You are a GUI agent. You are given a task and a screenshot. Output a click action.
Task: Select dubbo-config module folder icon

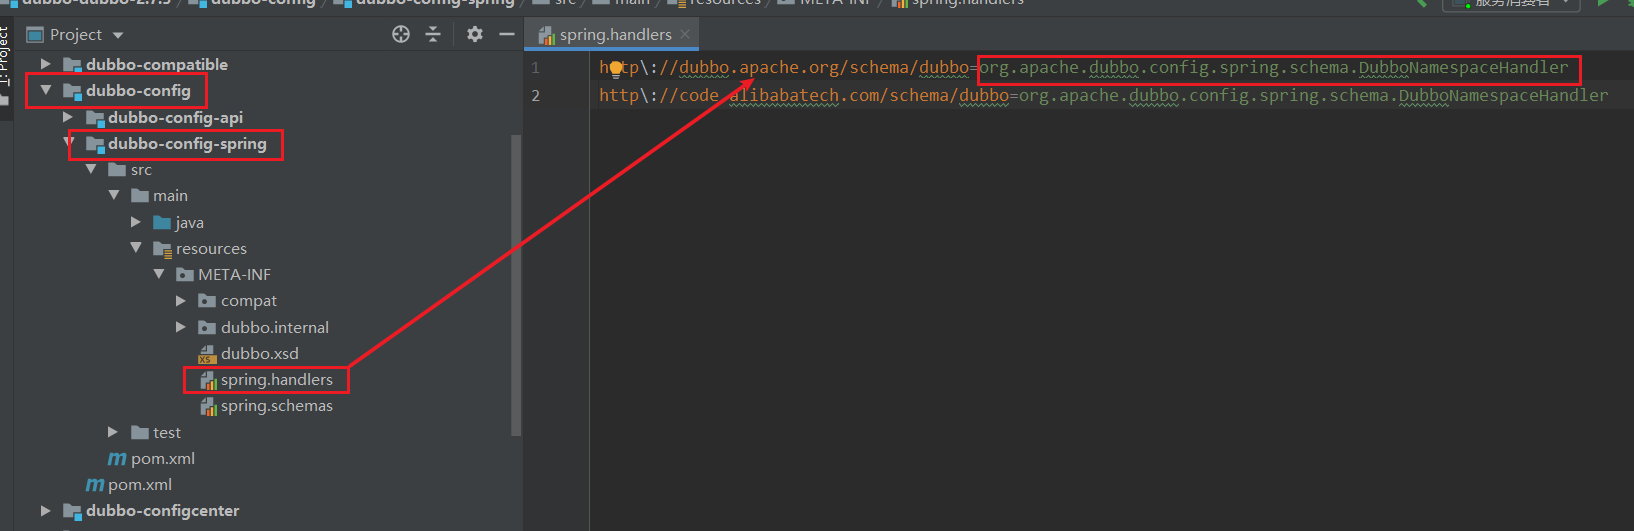[72, 91]
